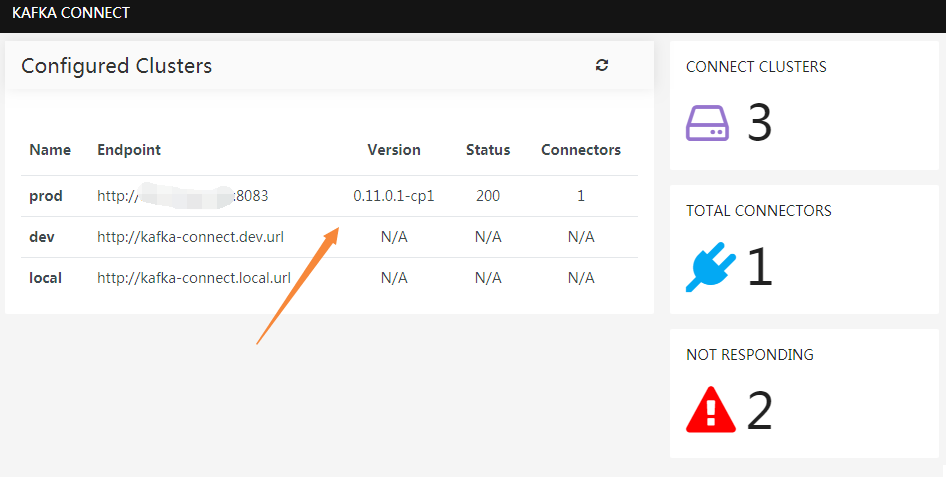This screenshot has width=946, height=478.
Task: Click the total connectors count 1
Action: click(x=760, y=266)
